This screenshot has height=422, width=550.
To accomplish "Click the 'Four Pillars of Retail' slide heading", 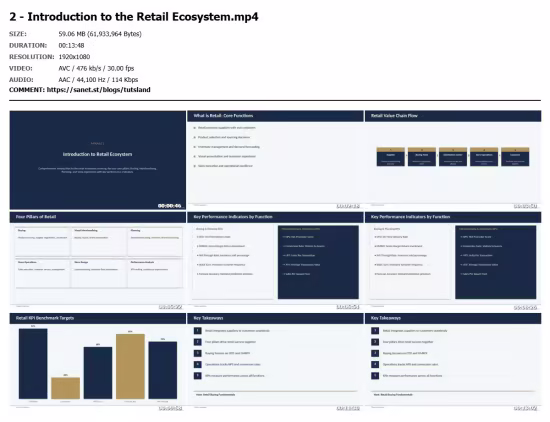I will (x=36, y=217).
